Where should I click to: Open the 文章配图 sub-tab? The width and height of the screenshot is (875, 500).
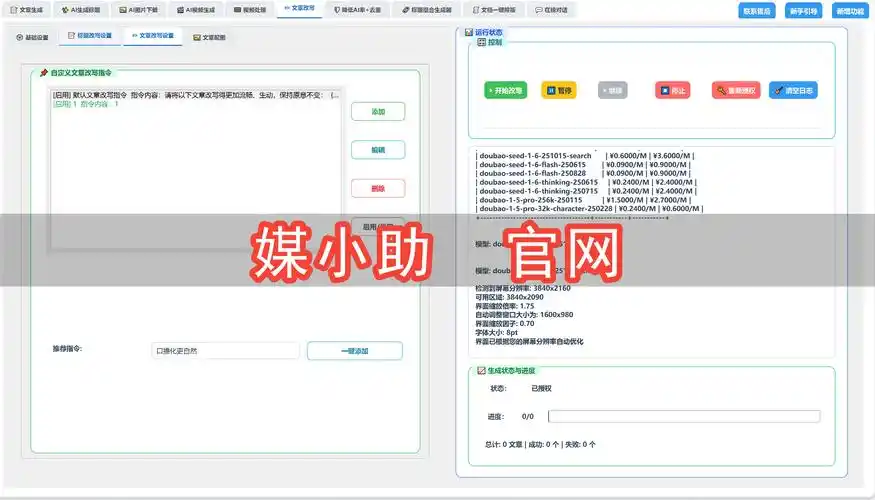[x=209, y=37]
